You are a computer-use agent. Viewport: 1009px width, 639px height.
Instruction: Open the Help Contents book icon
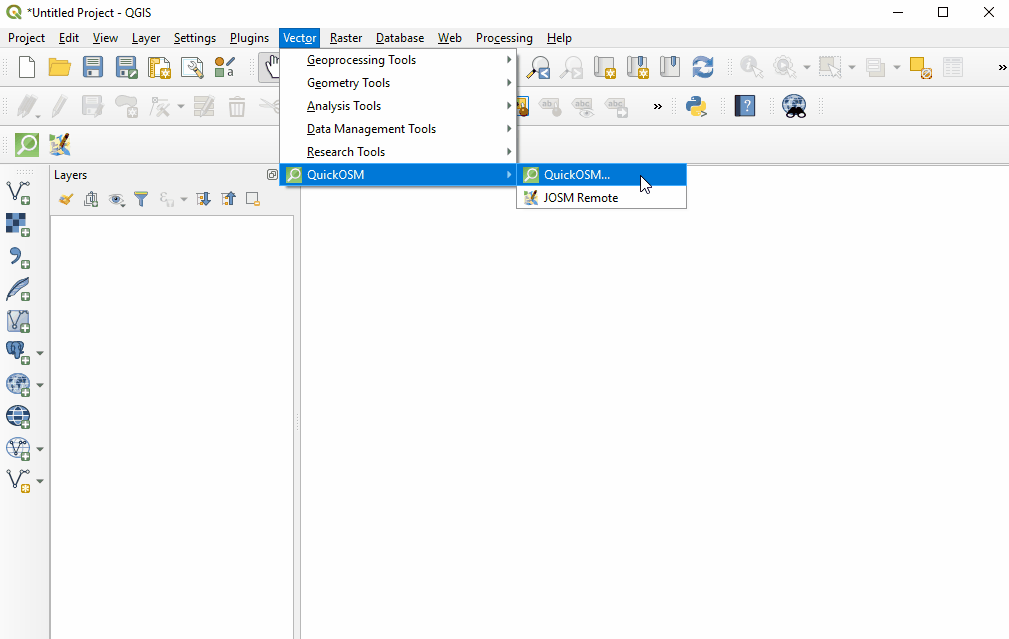745,106
